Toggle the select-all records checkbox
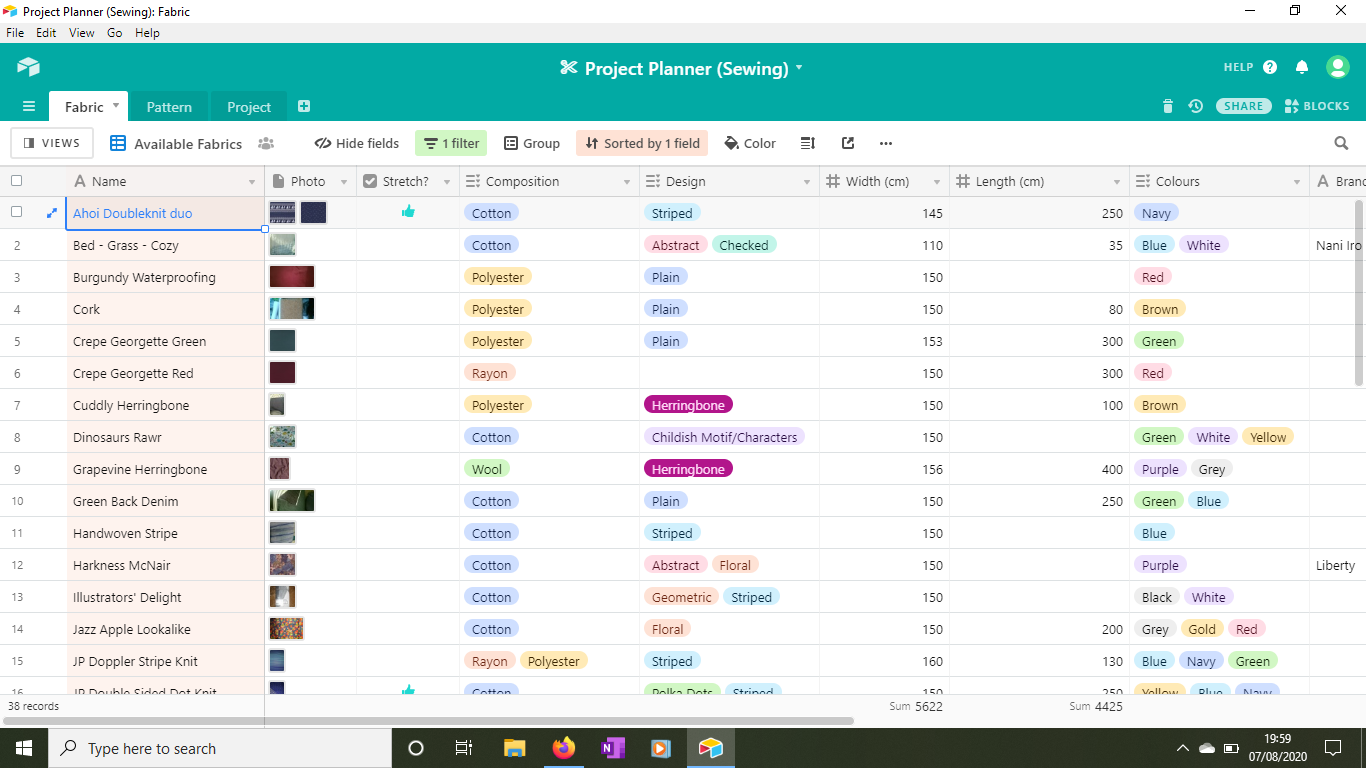 tap(16, 181)
